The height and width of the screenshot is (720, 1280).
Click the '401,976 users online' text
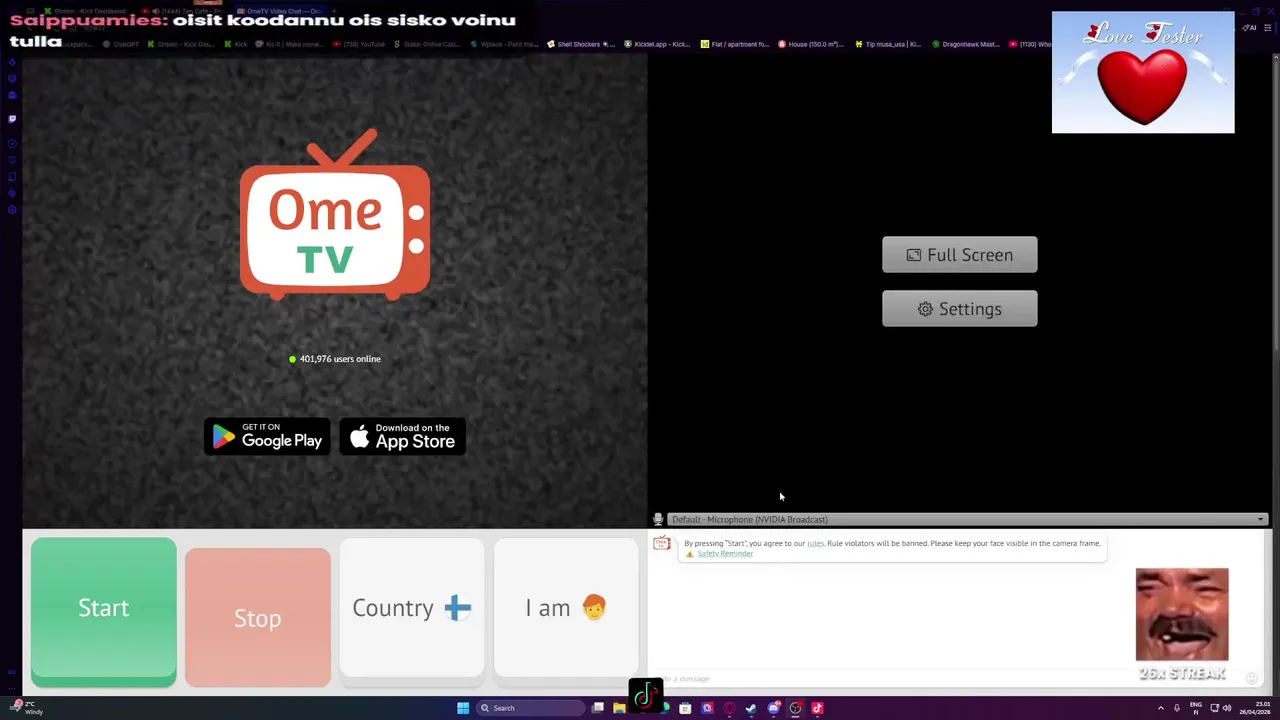340,359
